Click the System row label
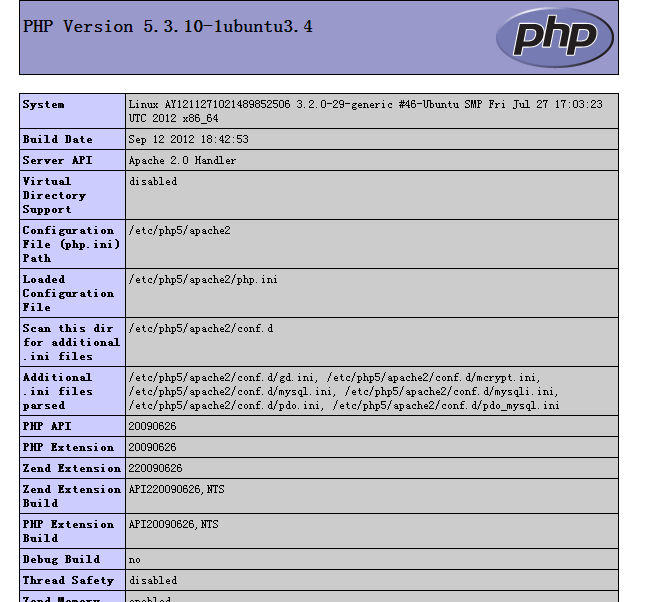The width and height of the screenshot is (657, 602). pos(44,105)
